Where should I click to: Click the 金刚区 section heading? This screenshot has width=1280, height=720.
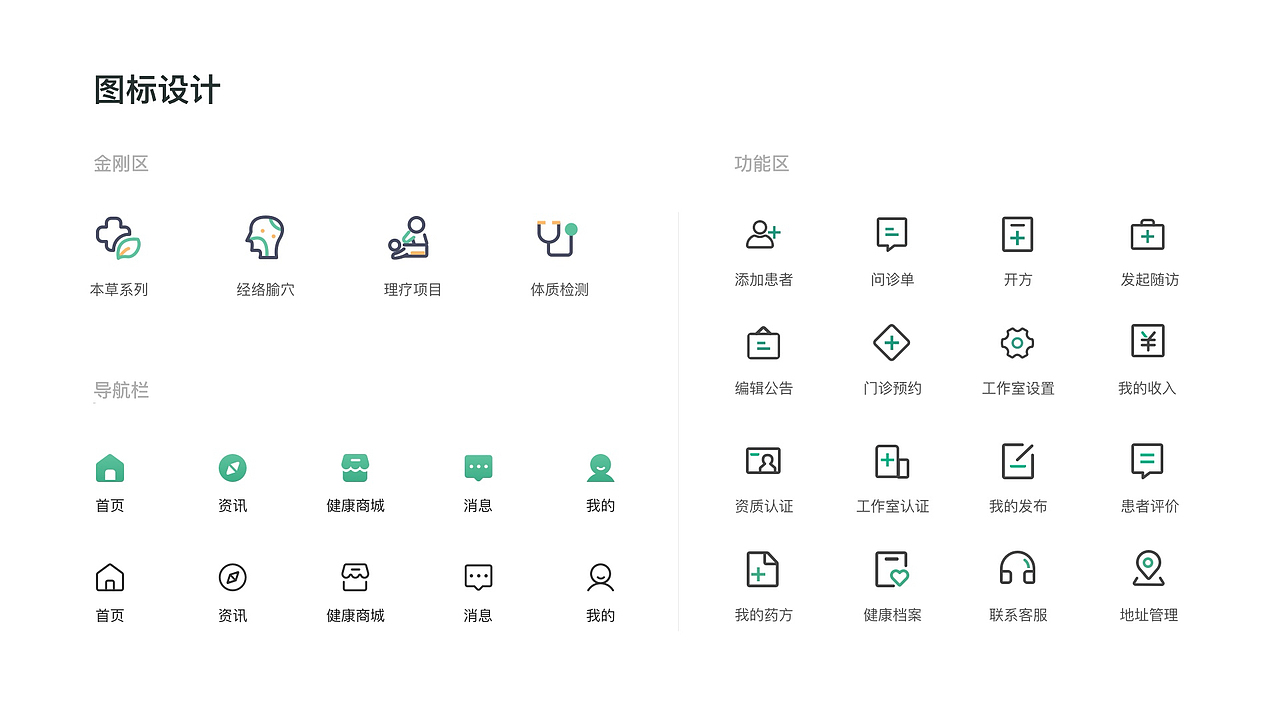[x=121, y=164]
